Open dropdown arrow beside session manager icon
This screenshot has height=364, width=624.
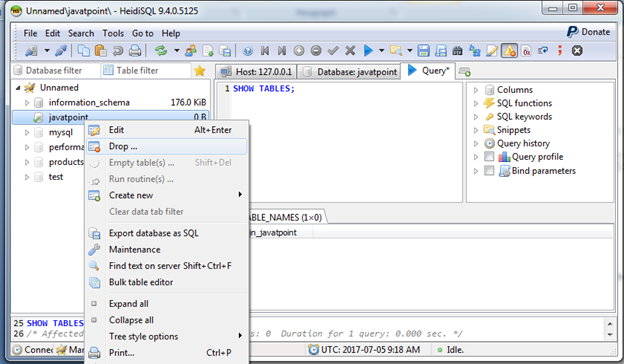47,51
